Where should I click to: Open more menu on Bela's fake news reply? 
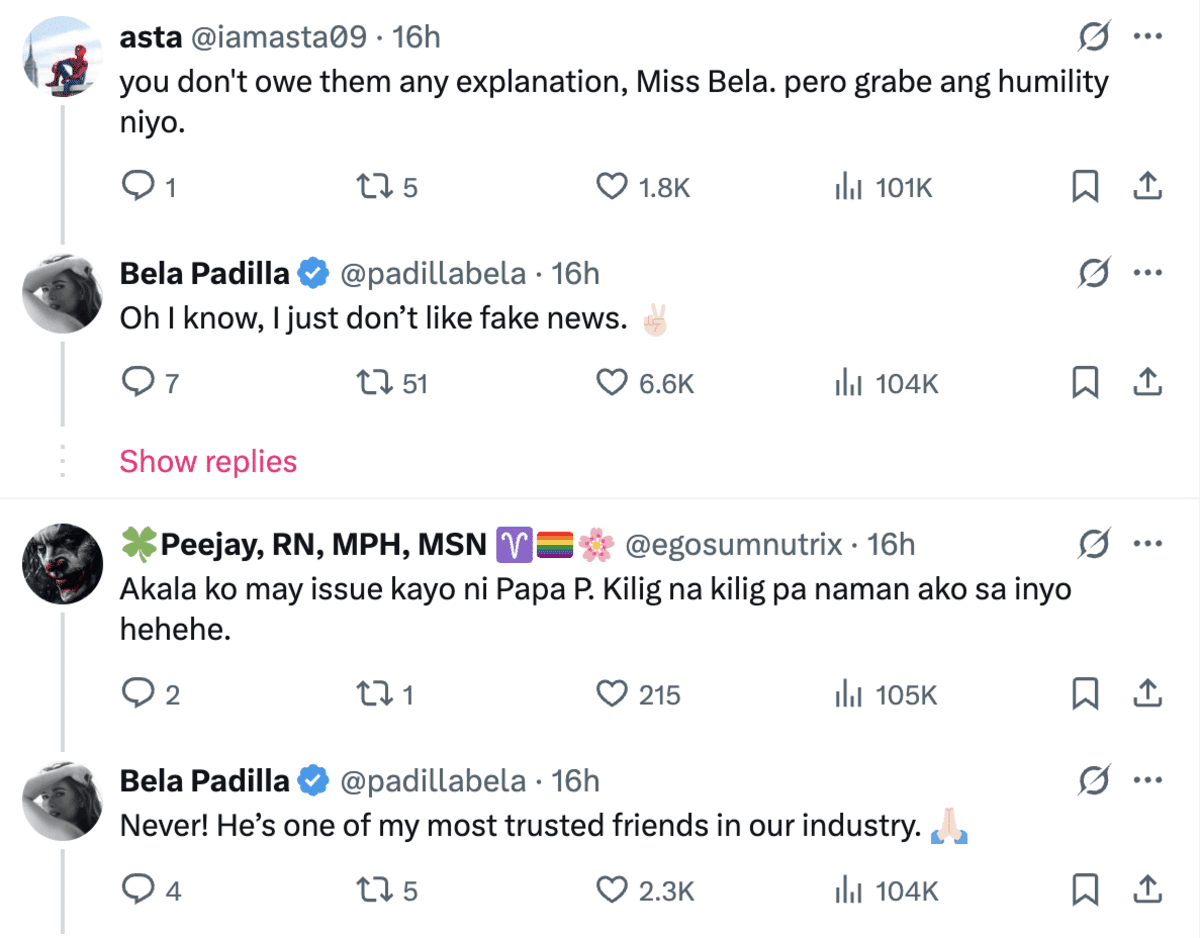pos(1147,272)
